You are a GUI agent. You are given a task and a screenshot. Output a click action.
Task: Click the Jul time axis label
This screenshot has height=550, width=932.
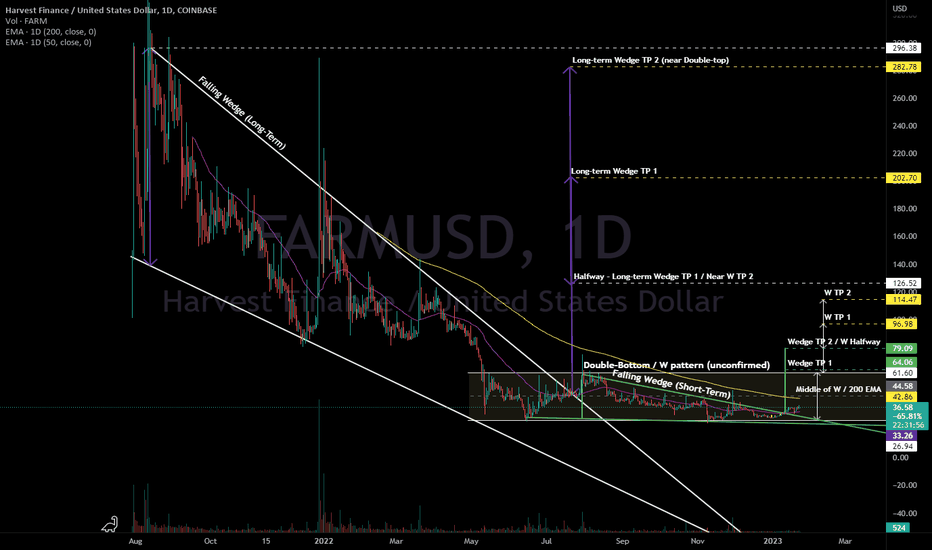(x=546, y=541)
